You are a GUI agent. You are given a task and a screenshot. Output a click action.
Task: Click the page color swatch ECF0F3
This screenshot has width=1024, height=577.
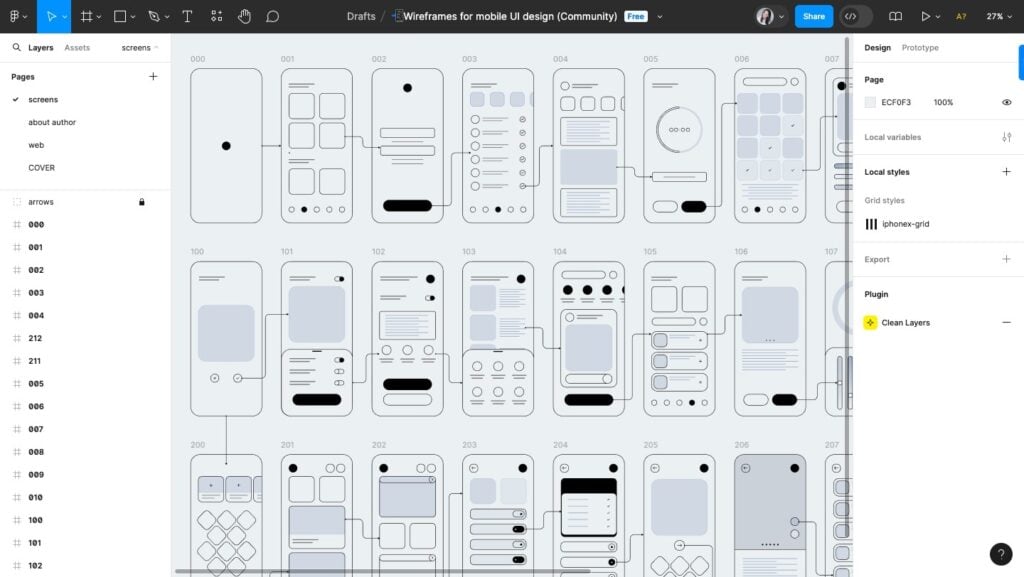click(x=870, y=102)
